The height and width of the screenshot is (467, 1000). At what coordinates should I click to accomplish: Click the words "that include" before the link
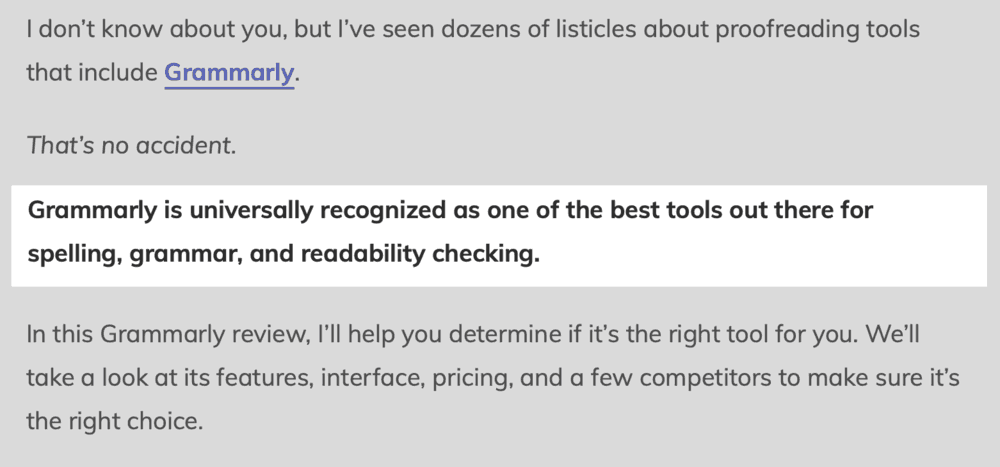pyautogui.click(x=92, y=73)
